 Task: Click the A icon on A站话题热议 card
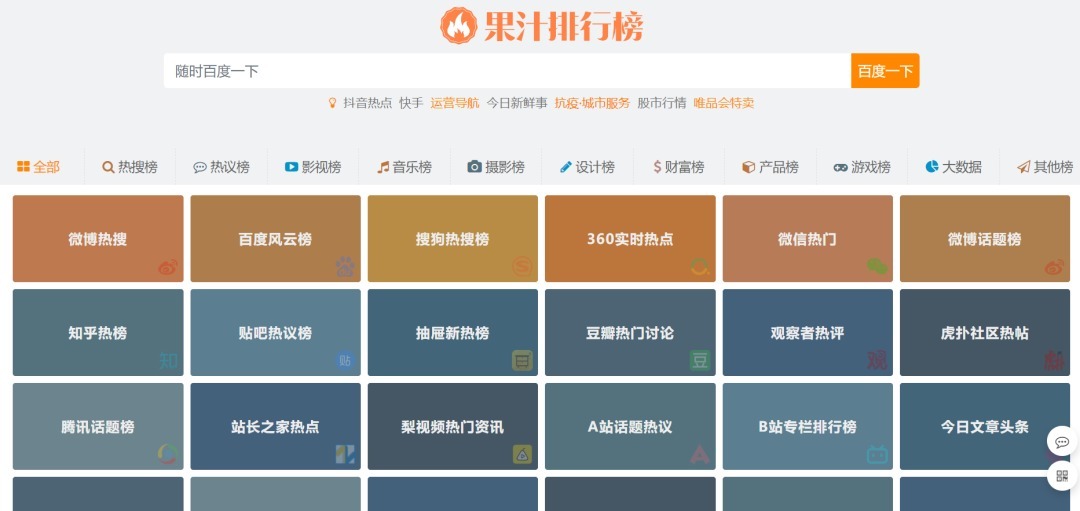pos(700,455)
